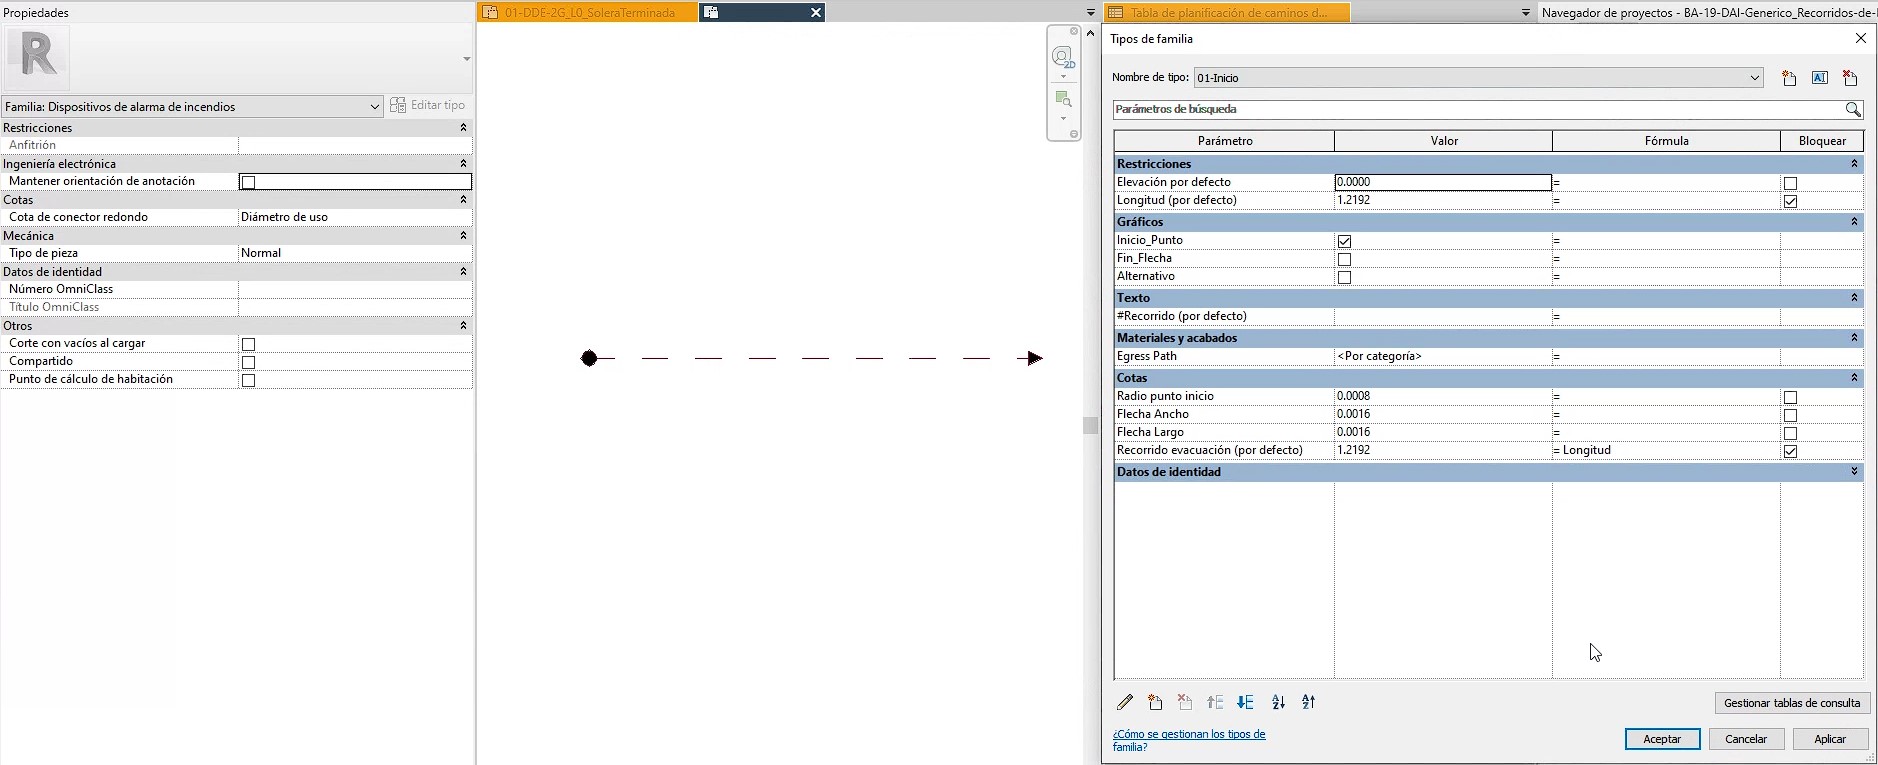Screen dimensions: 1878x765
Task: Click the new parameter icon at bottom
Action: [x=1155, y=703]
